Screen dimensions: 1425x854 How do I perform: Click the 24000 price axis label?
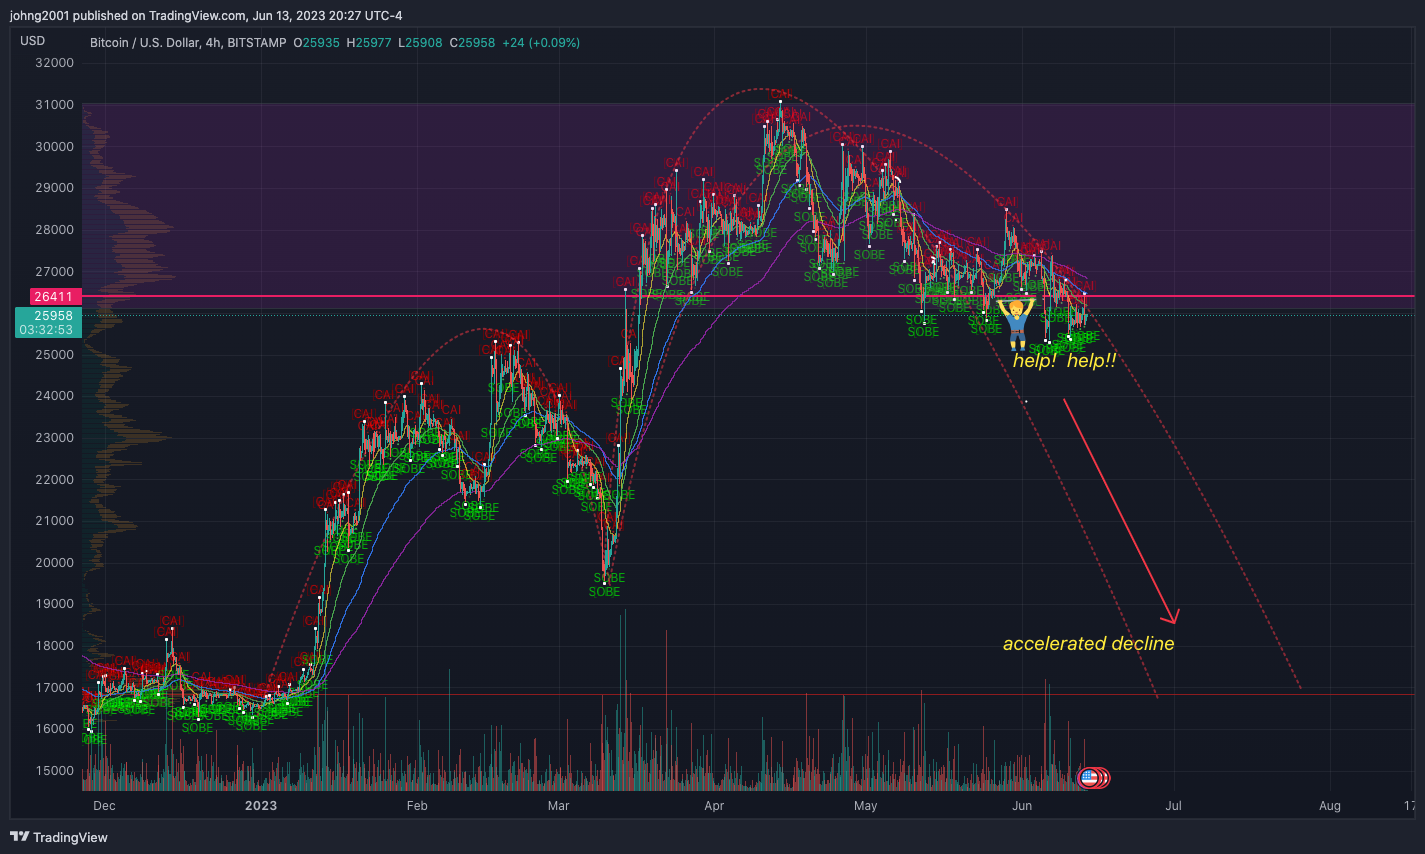pos(54,396)
